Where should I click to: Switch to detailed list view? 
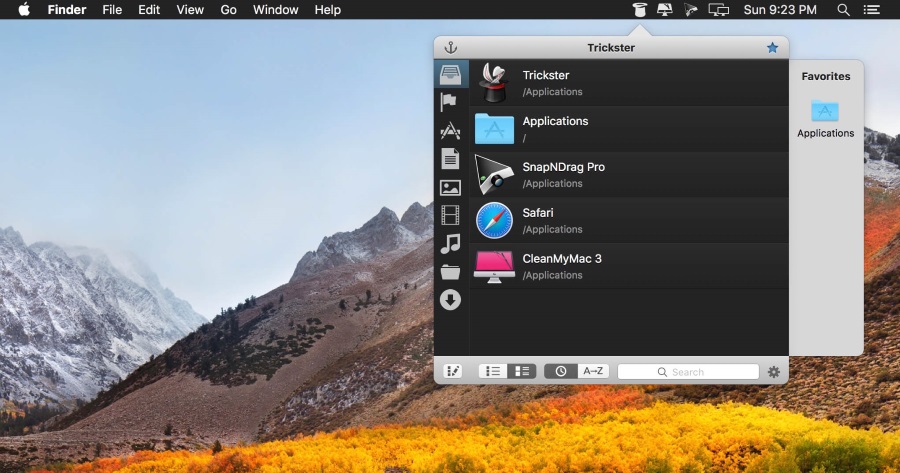(522, 371)
